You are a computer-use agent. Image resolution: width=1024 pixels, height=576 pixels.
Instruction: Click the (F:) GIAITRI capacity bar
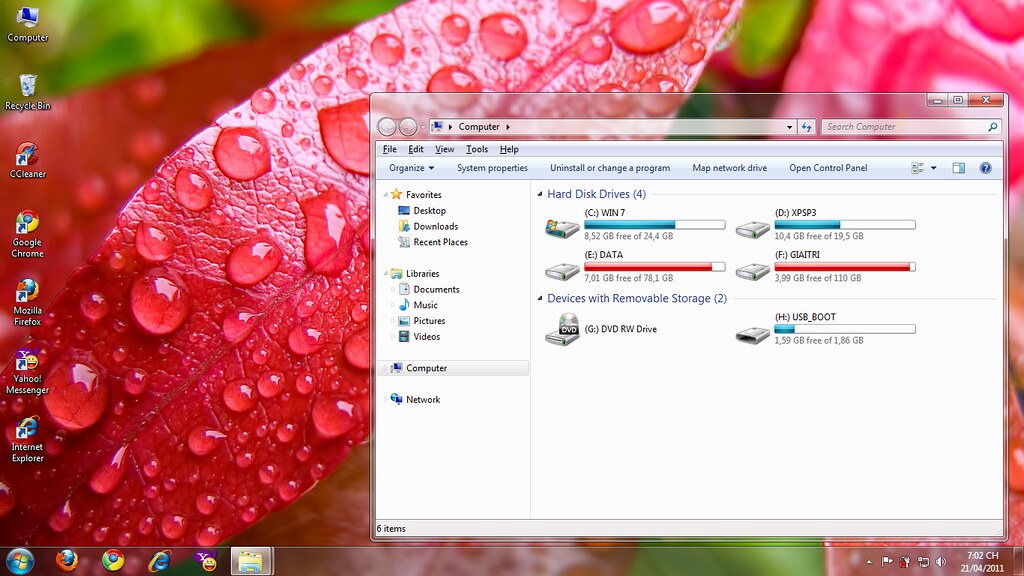coord(844,267)
